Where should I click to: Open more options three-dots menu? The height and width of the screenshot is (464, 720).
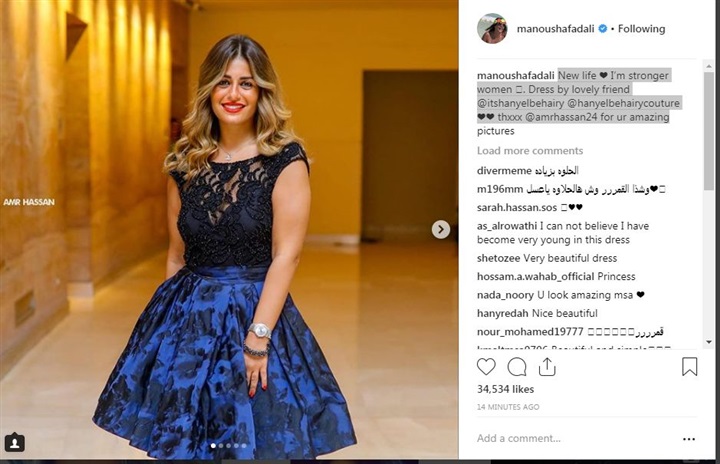tap(689, 439)
